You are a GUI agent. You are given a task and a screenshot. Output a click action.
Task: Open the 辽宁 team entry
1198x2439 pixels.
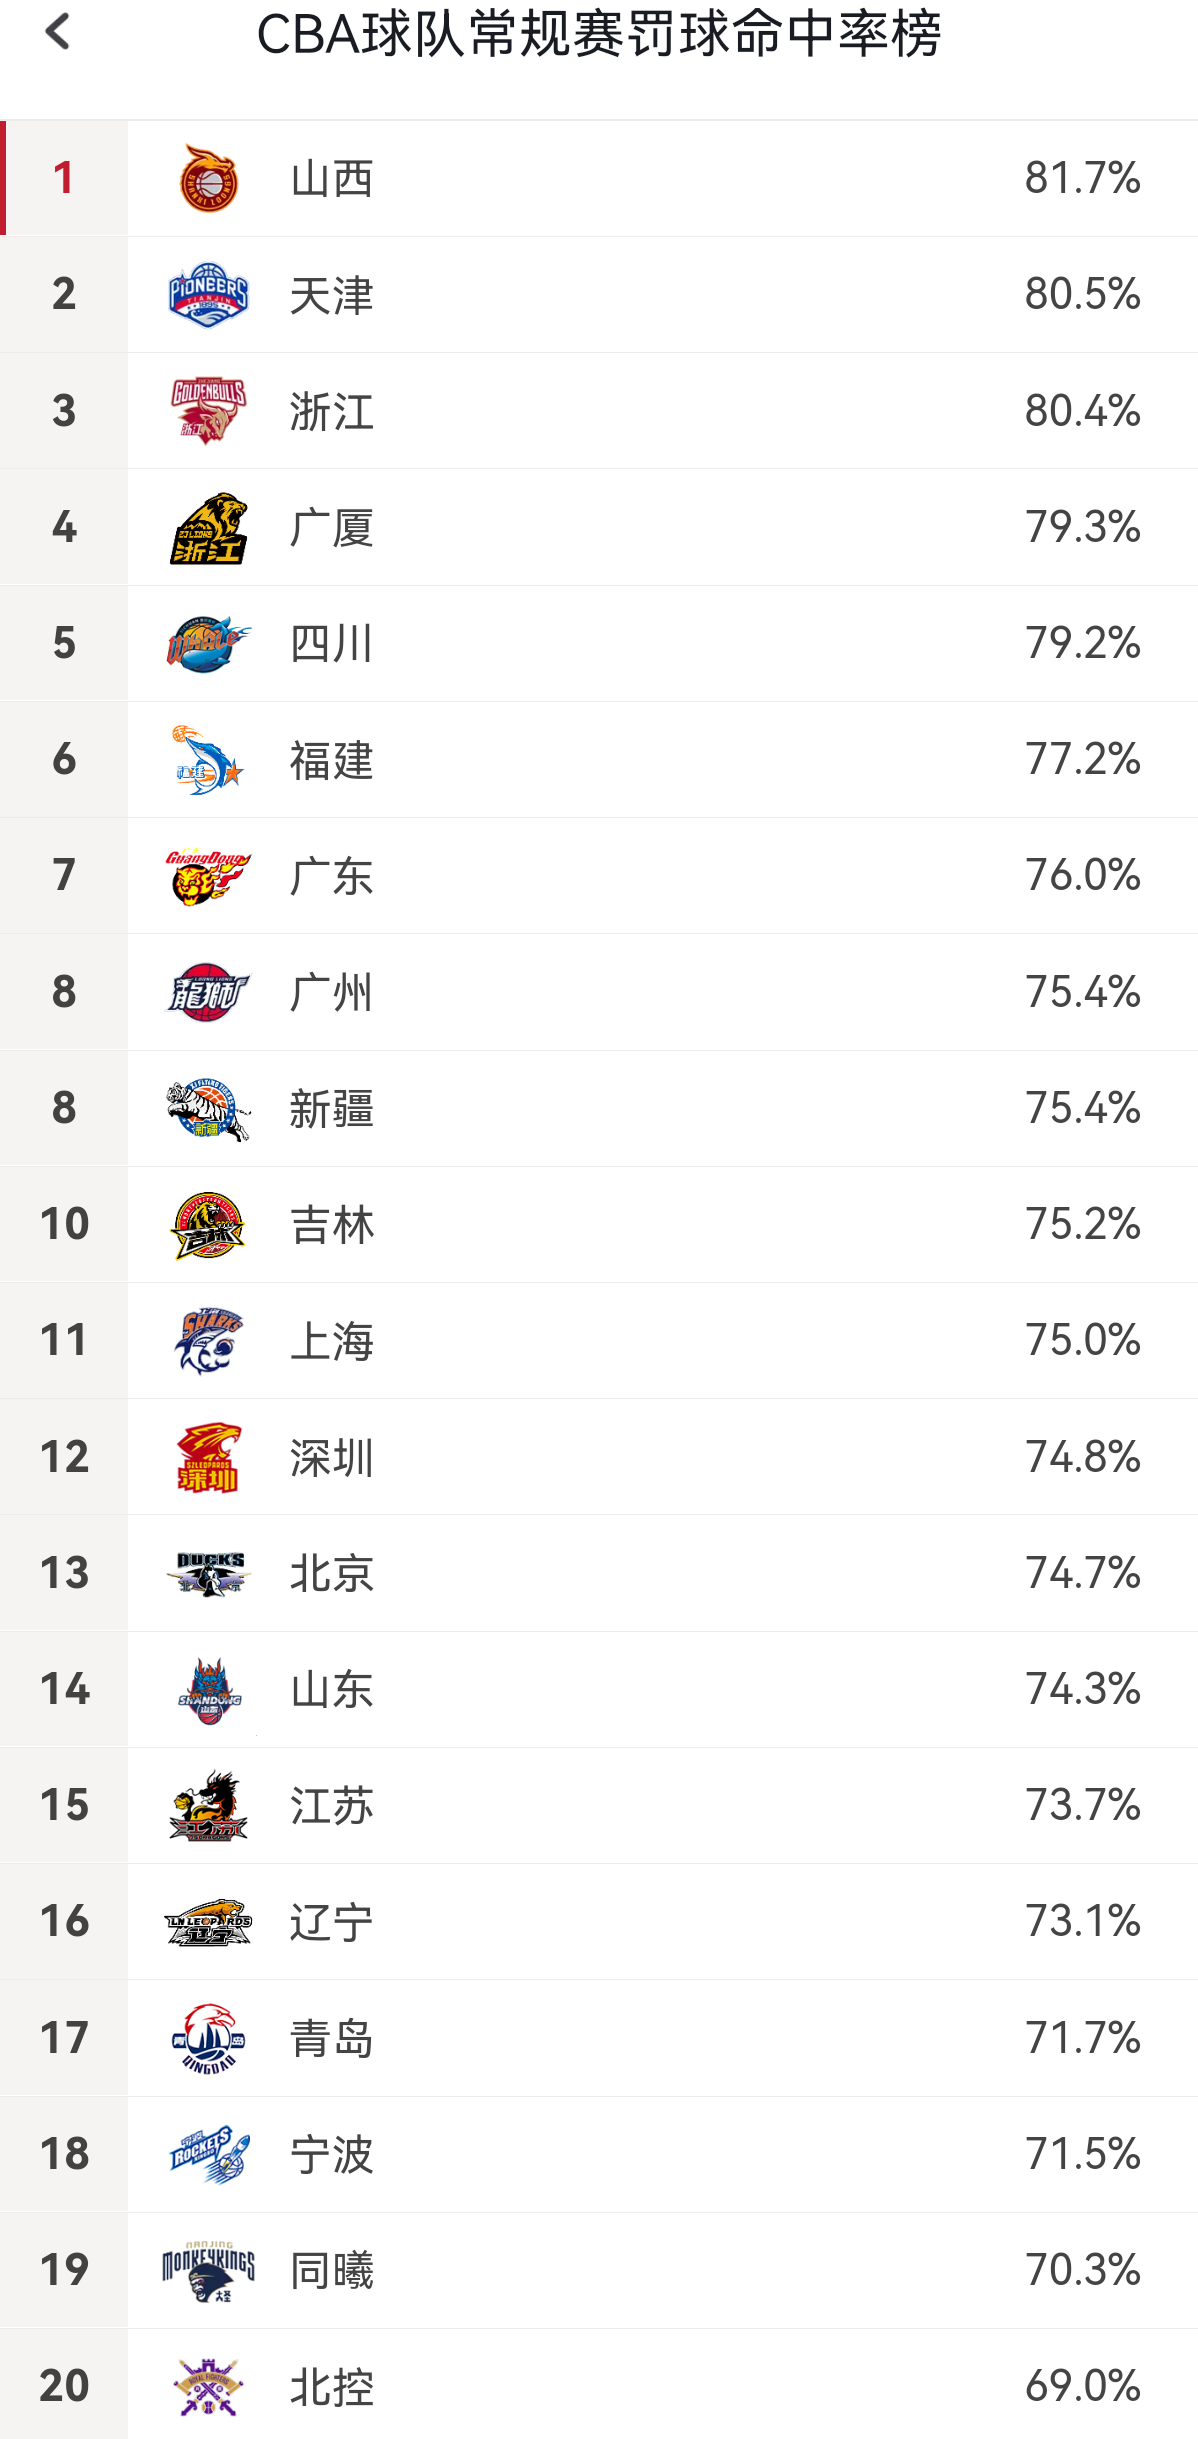(599, 1922)
